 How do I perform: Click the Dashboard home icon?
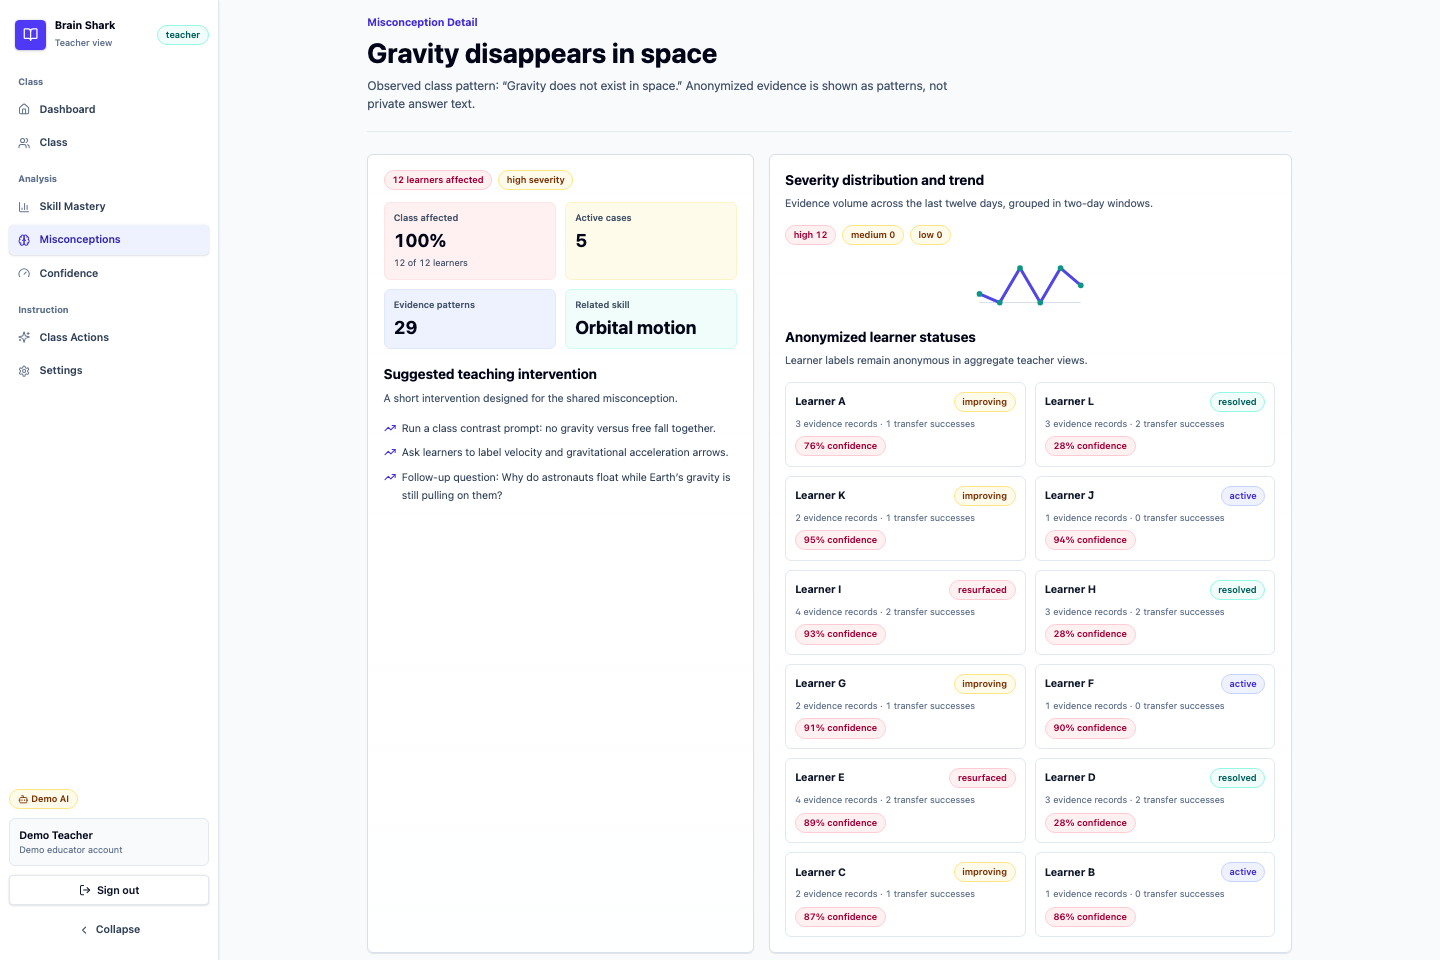pyautogui.click(x=24, y=109)
